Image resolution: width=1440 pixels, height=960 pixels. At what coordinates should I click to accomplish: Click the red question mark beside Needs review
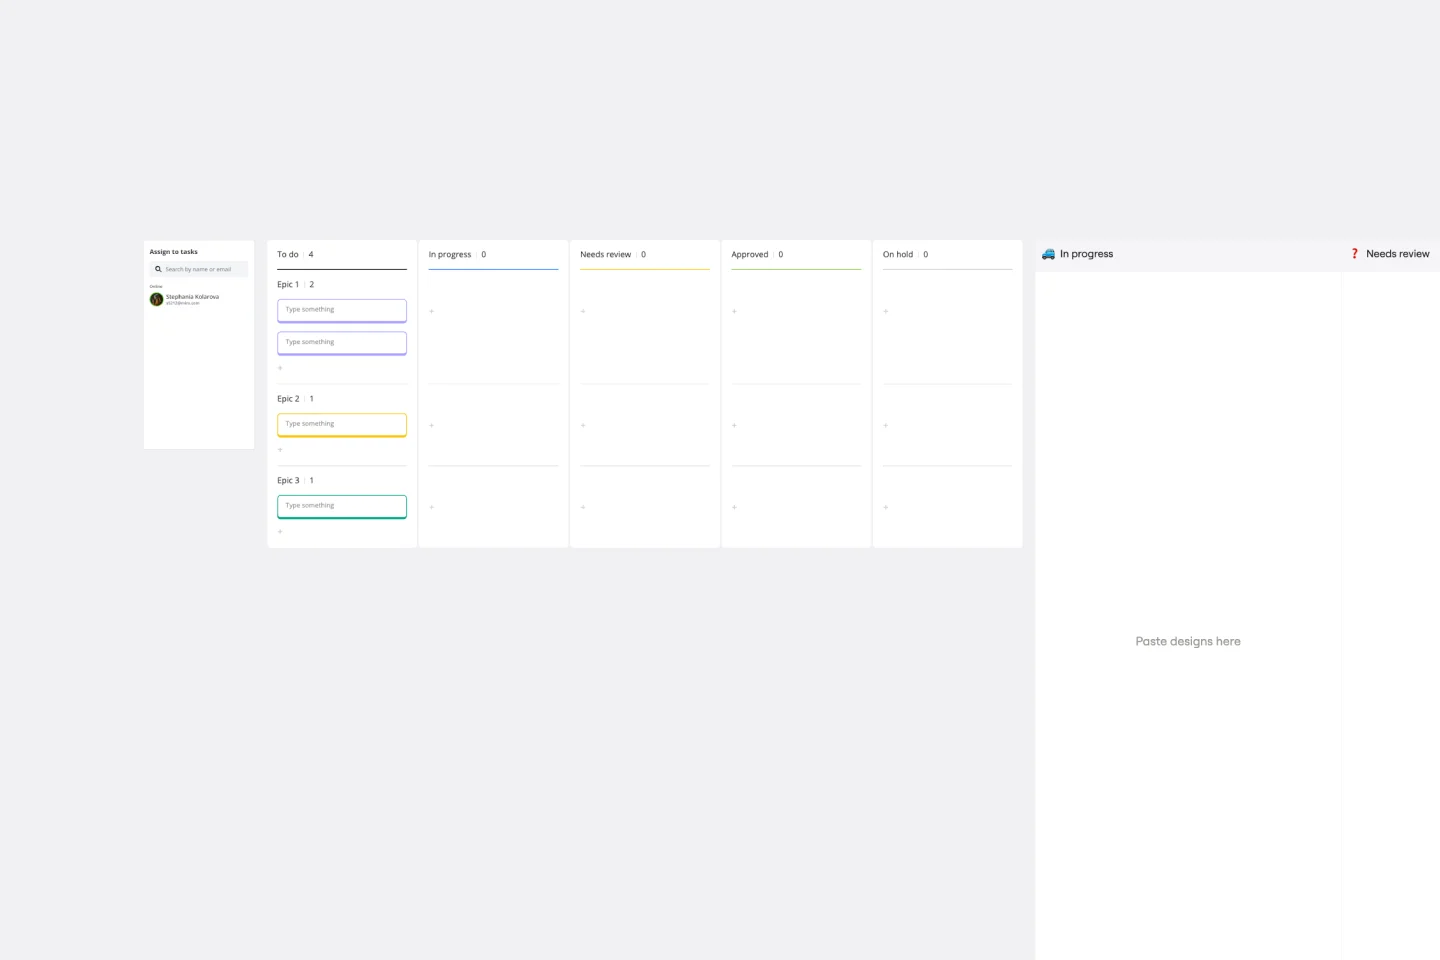point(1355,254)
